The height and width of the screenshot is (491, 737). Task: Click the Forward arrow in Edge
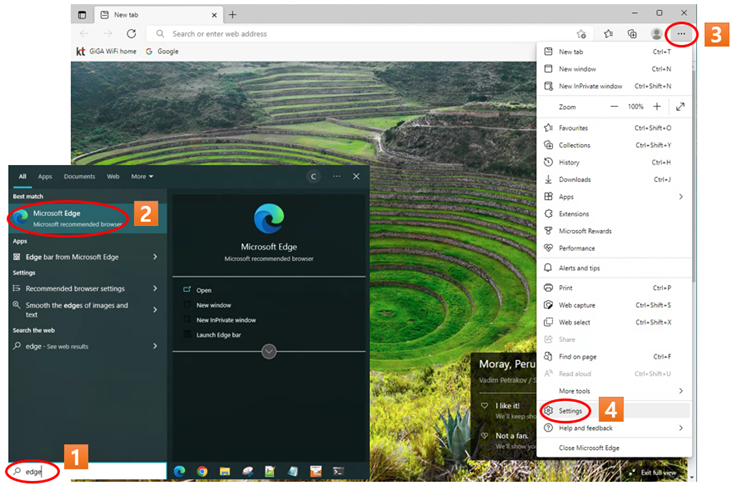pos(108,34)
